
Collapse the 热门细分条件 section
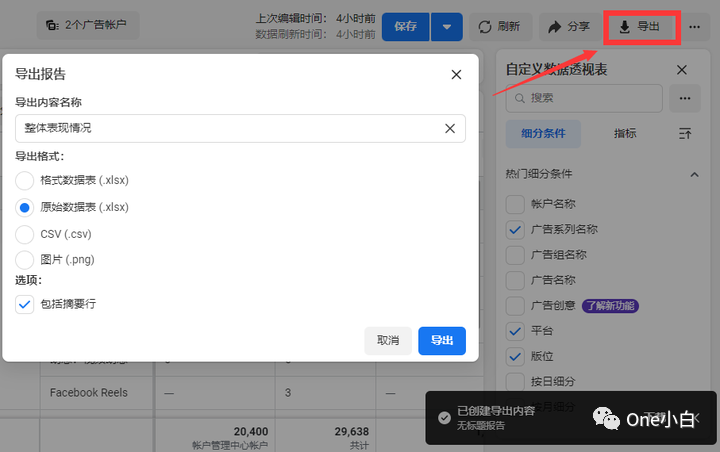[694, 175]
